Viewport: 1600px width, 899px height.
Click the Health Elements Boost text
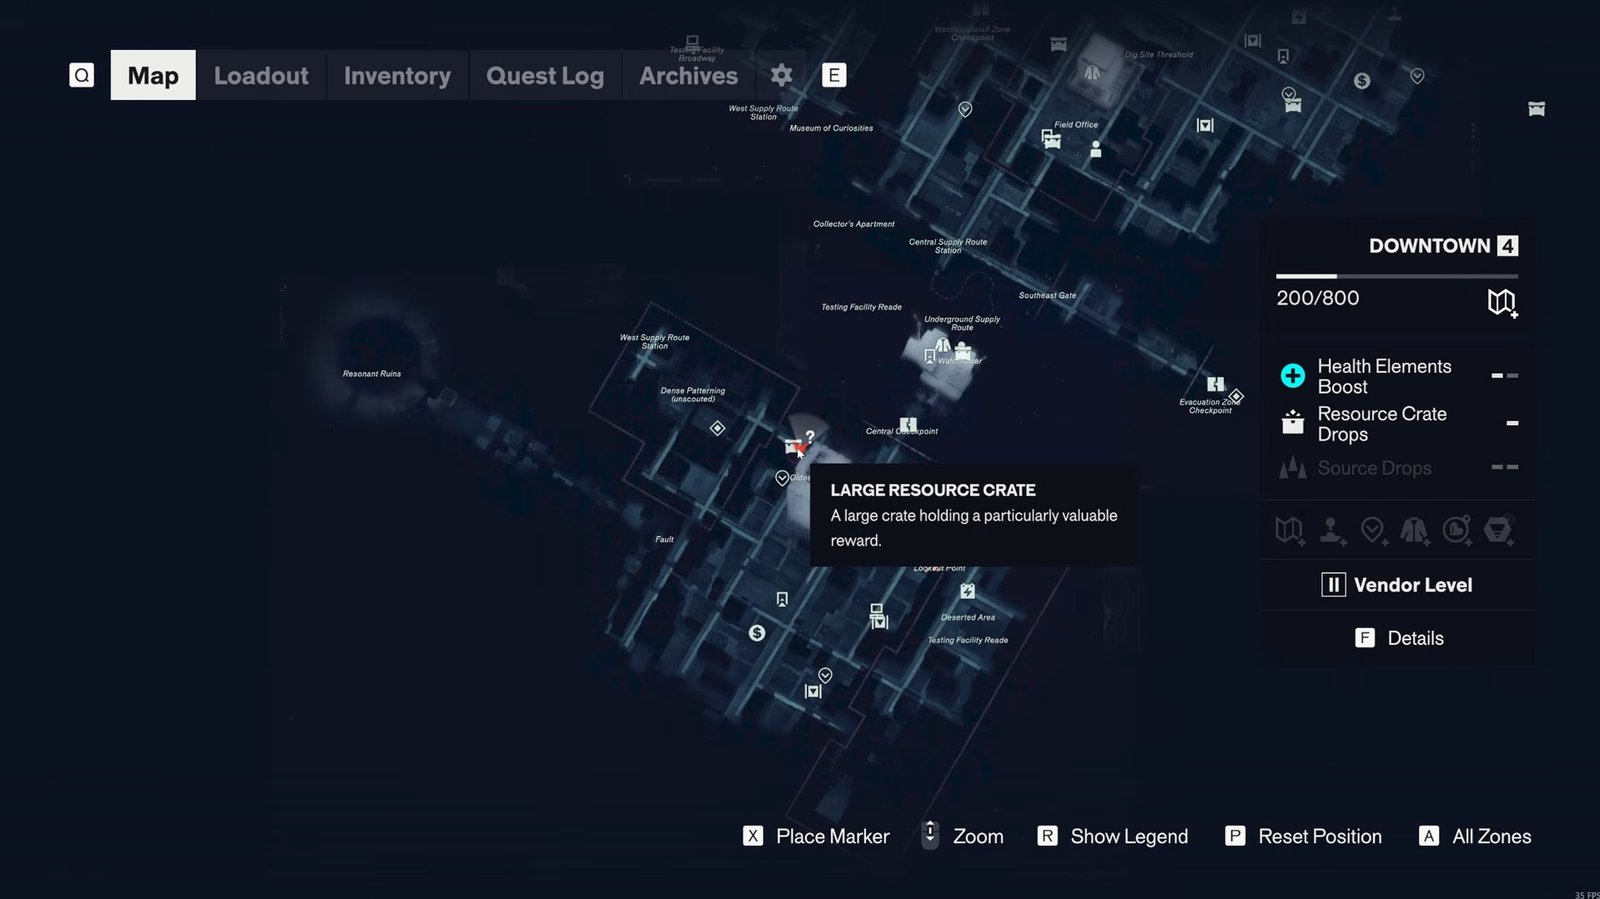pyautogui.click(x=1384, y=376)
